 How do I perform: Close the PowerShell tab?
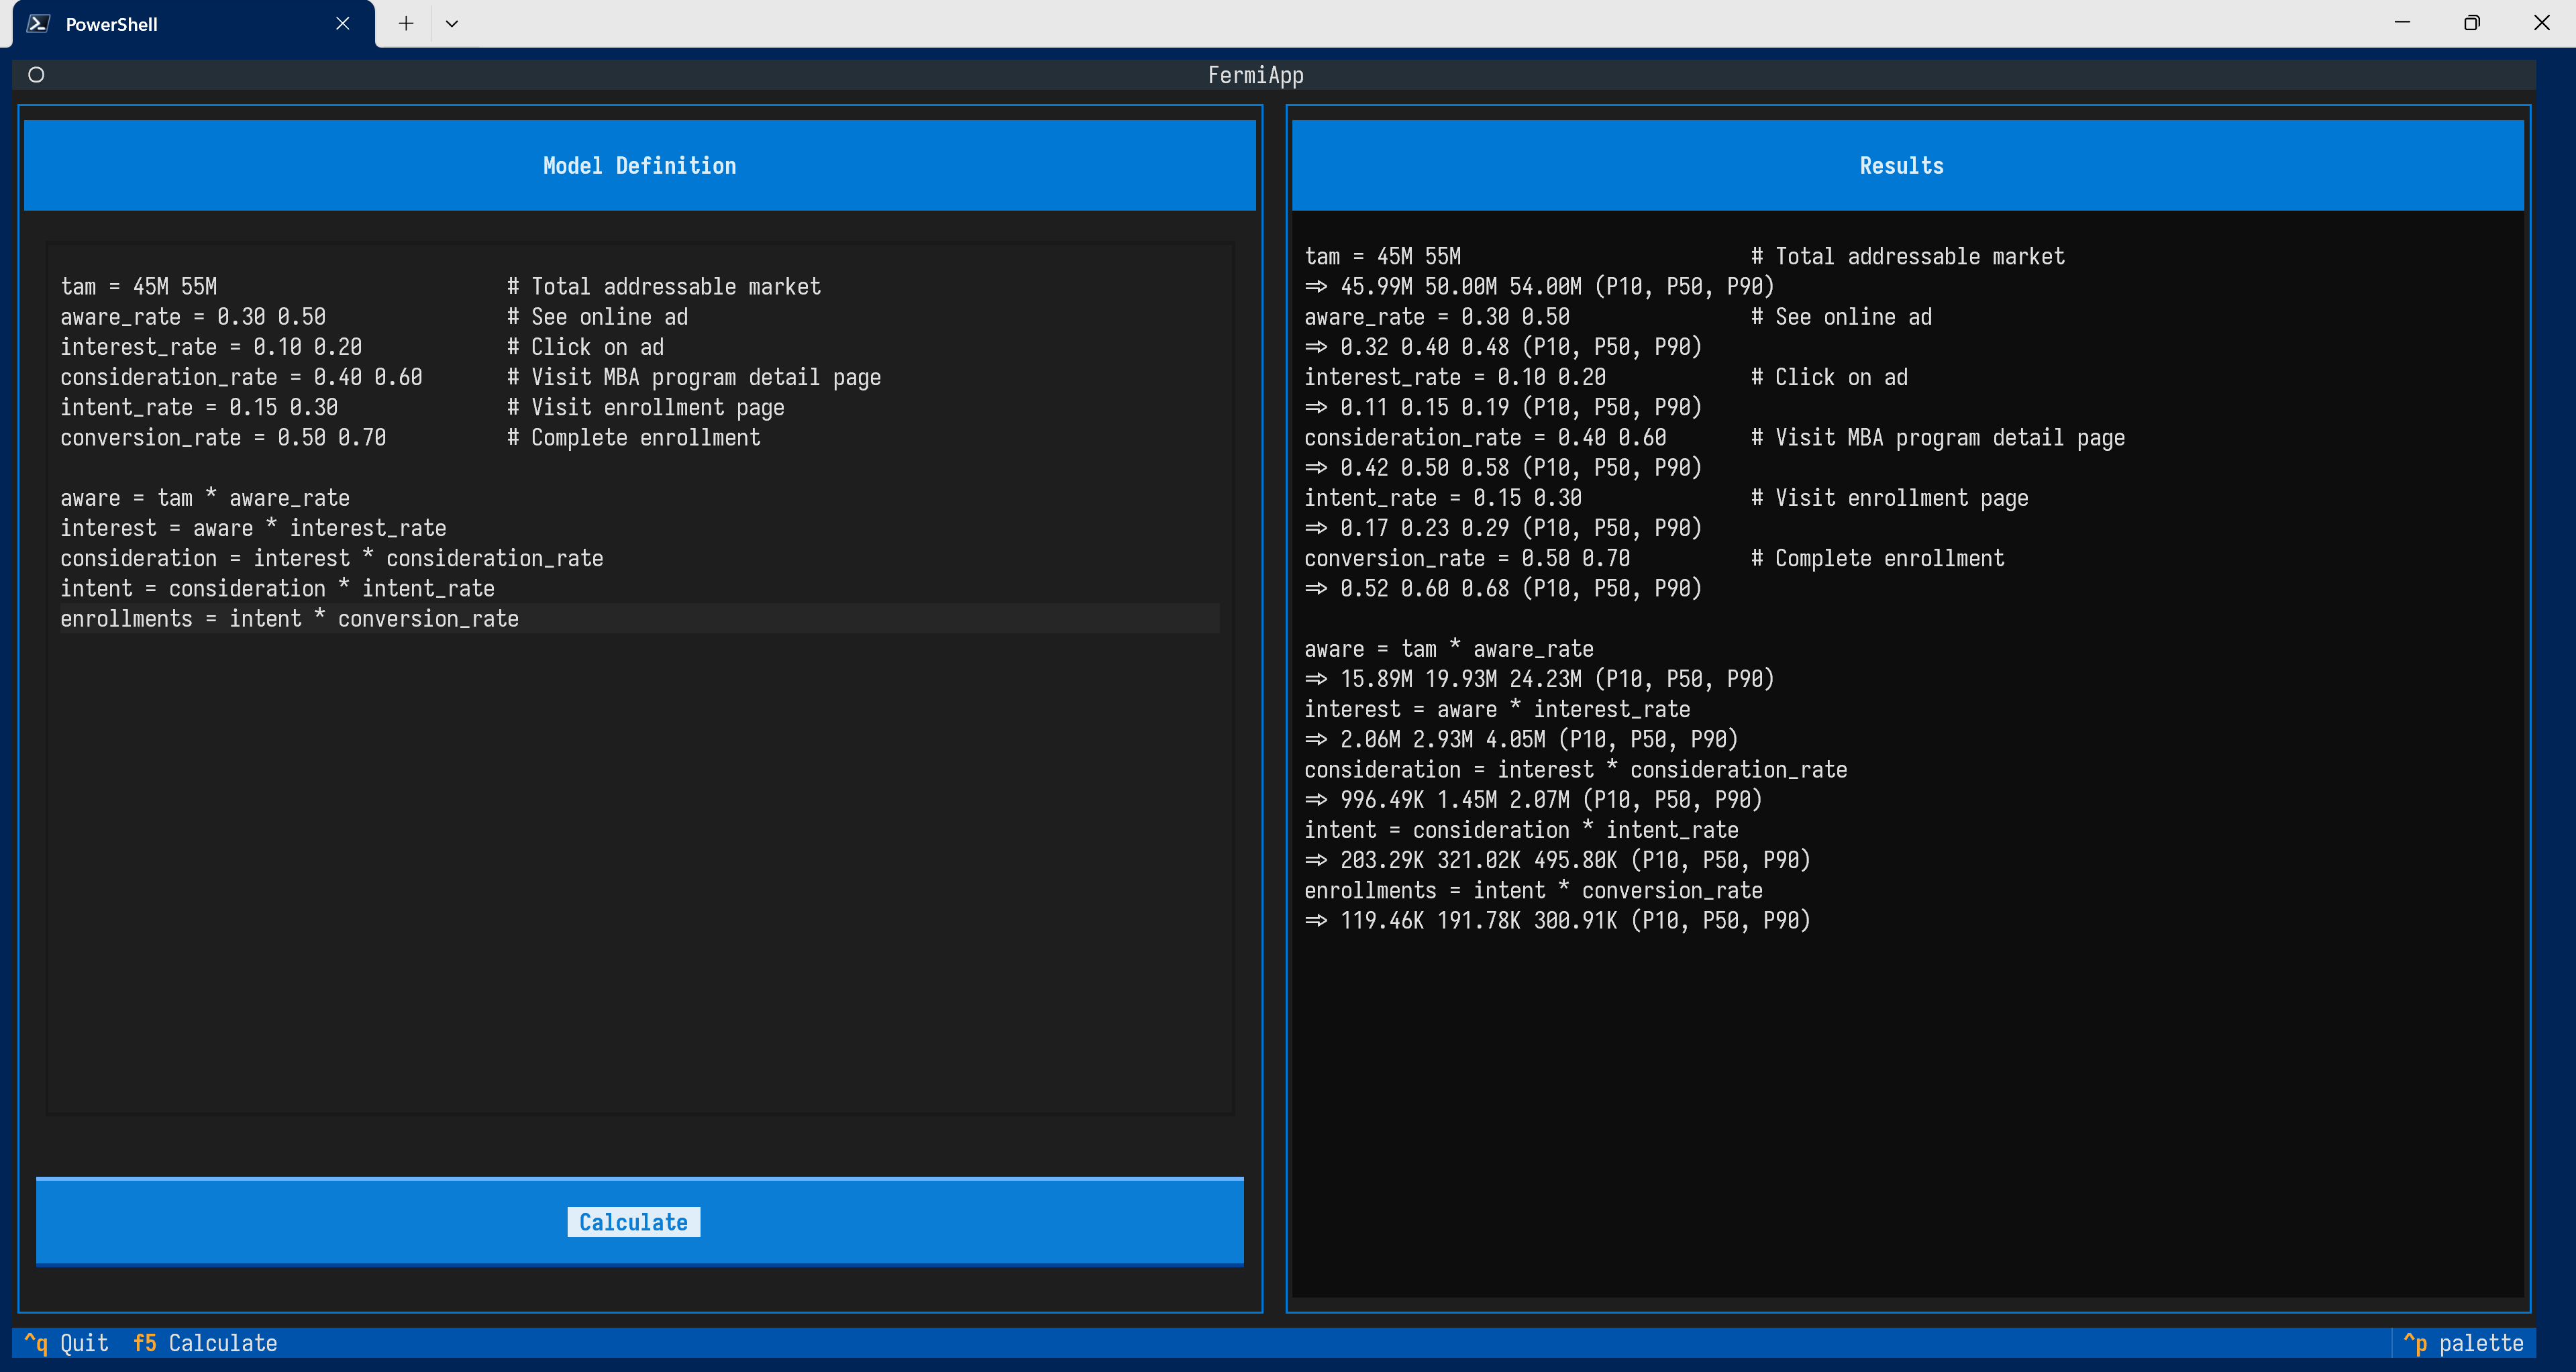click(x=342, y=24)
